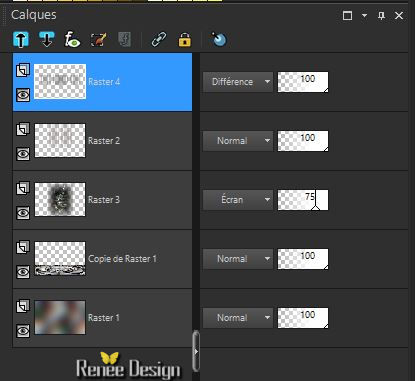Click the blue highlight bulb icon
Viewport: 415px width, 381px height.
pyautogui.click(x=219, y=39)
